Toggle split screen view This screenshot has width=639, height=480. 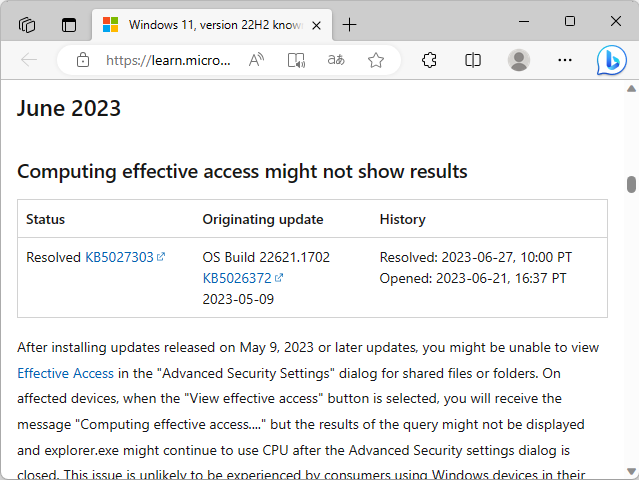click(x=473, y=60)
